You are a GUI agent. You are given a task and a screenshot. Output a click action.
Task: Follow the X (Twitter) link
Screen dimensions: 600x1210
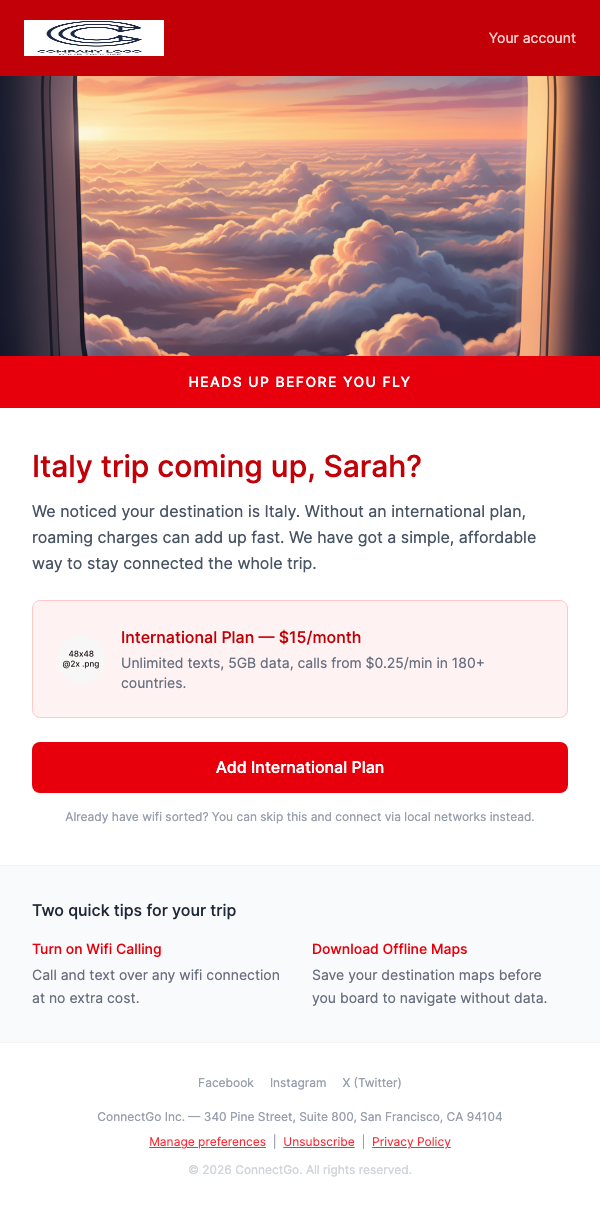coord(371,1082)
